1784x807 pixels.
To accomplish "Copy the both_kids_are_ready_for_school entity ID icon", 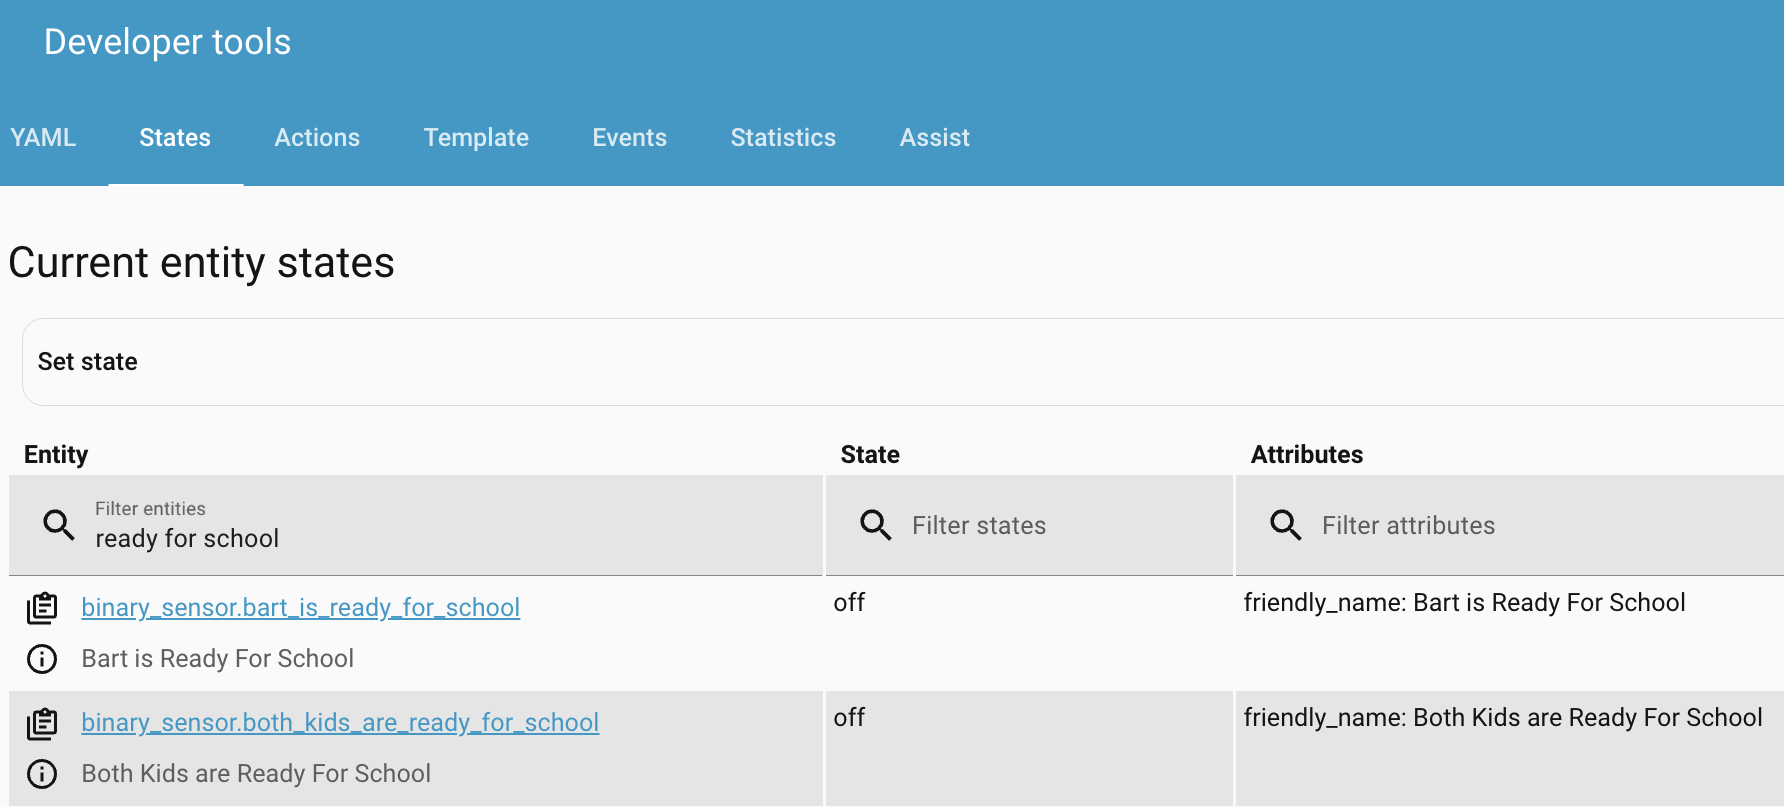I will click(x=42, y=723).
